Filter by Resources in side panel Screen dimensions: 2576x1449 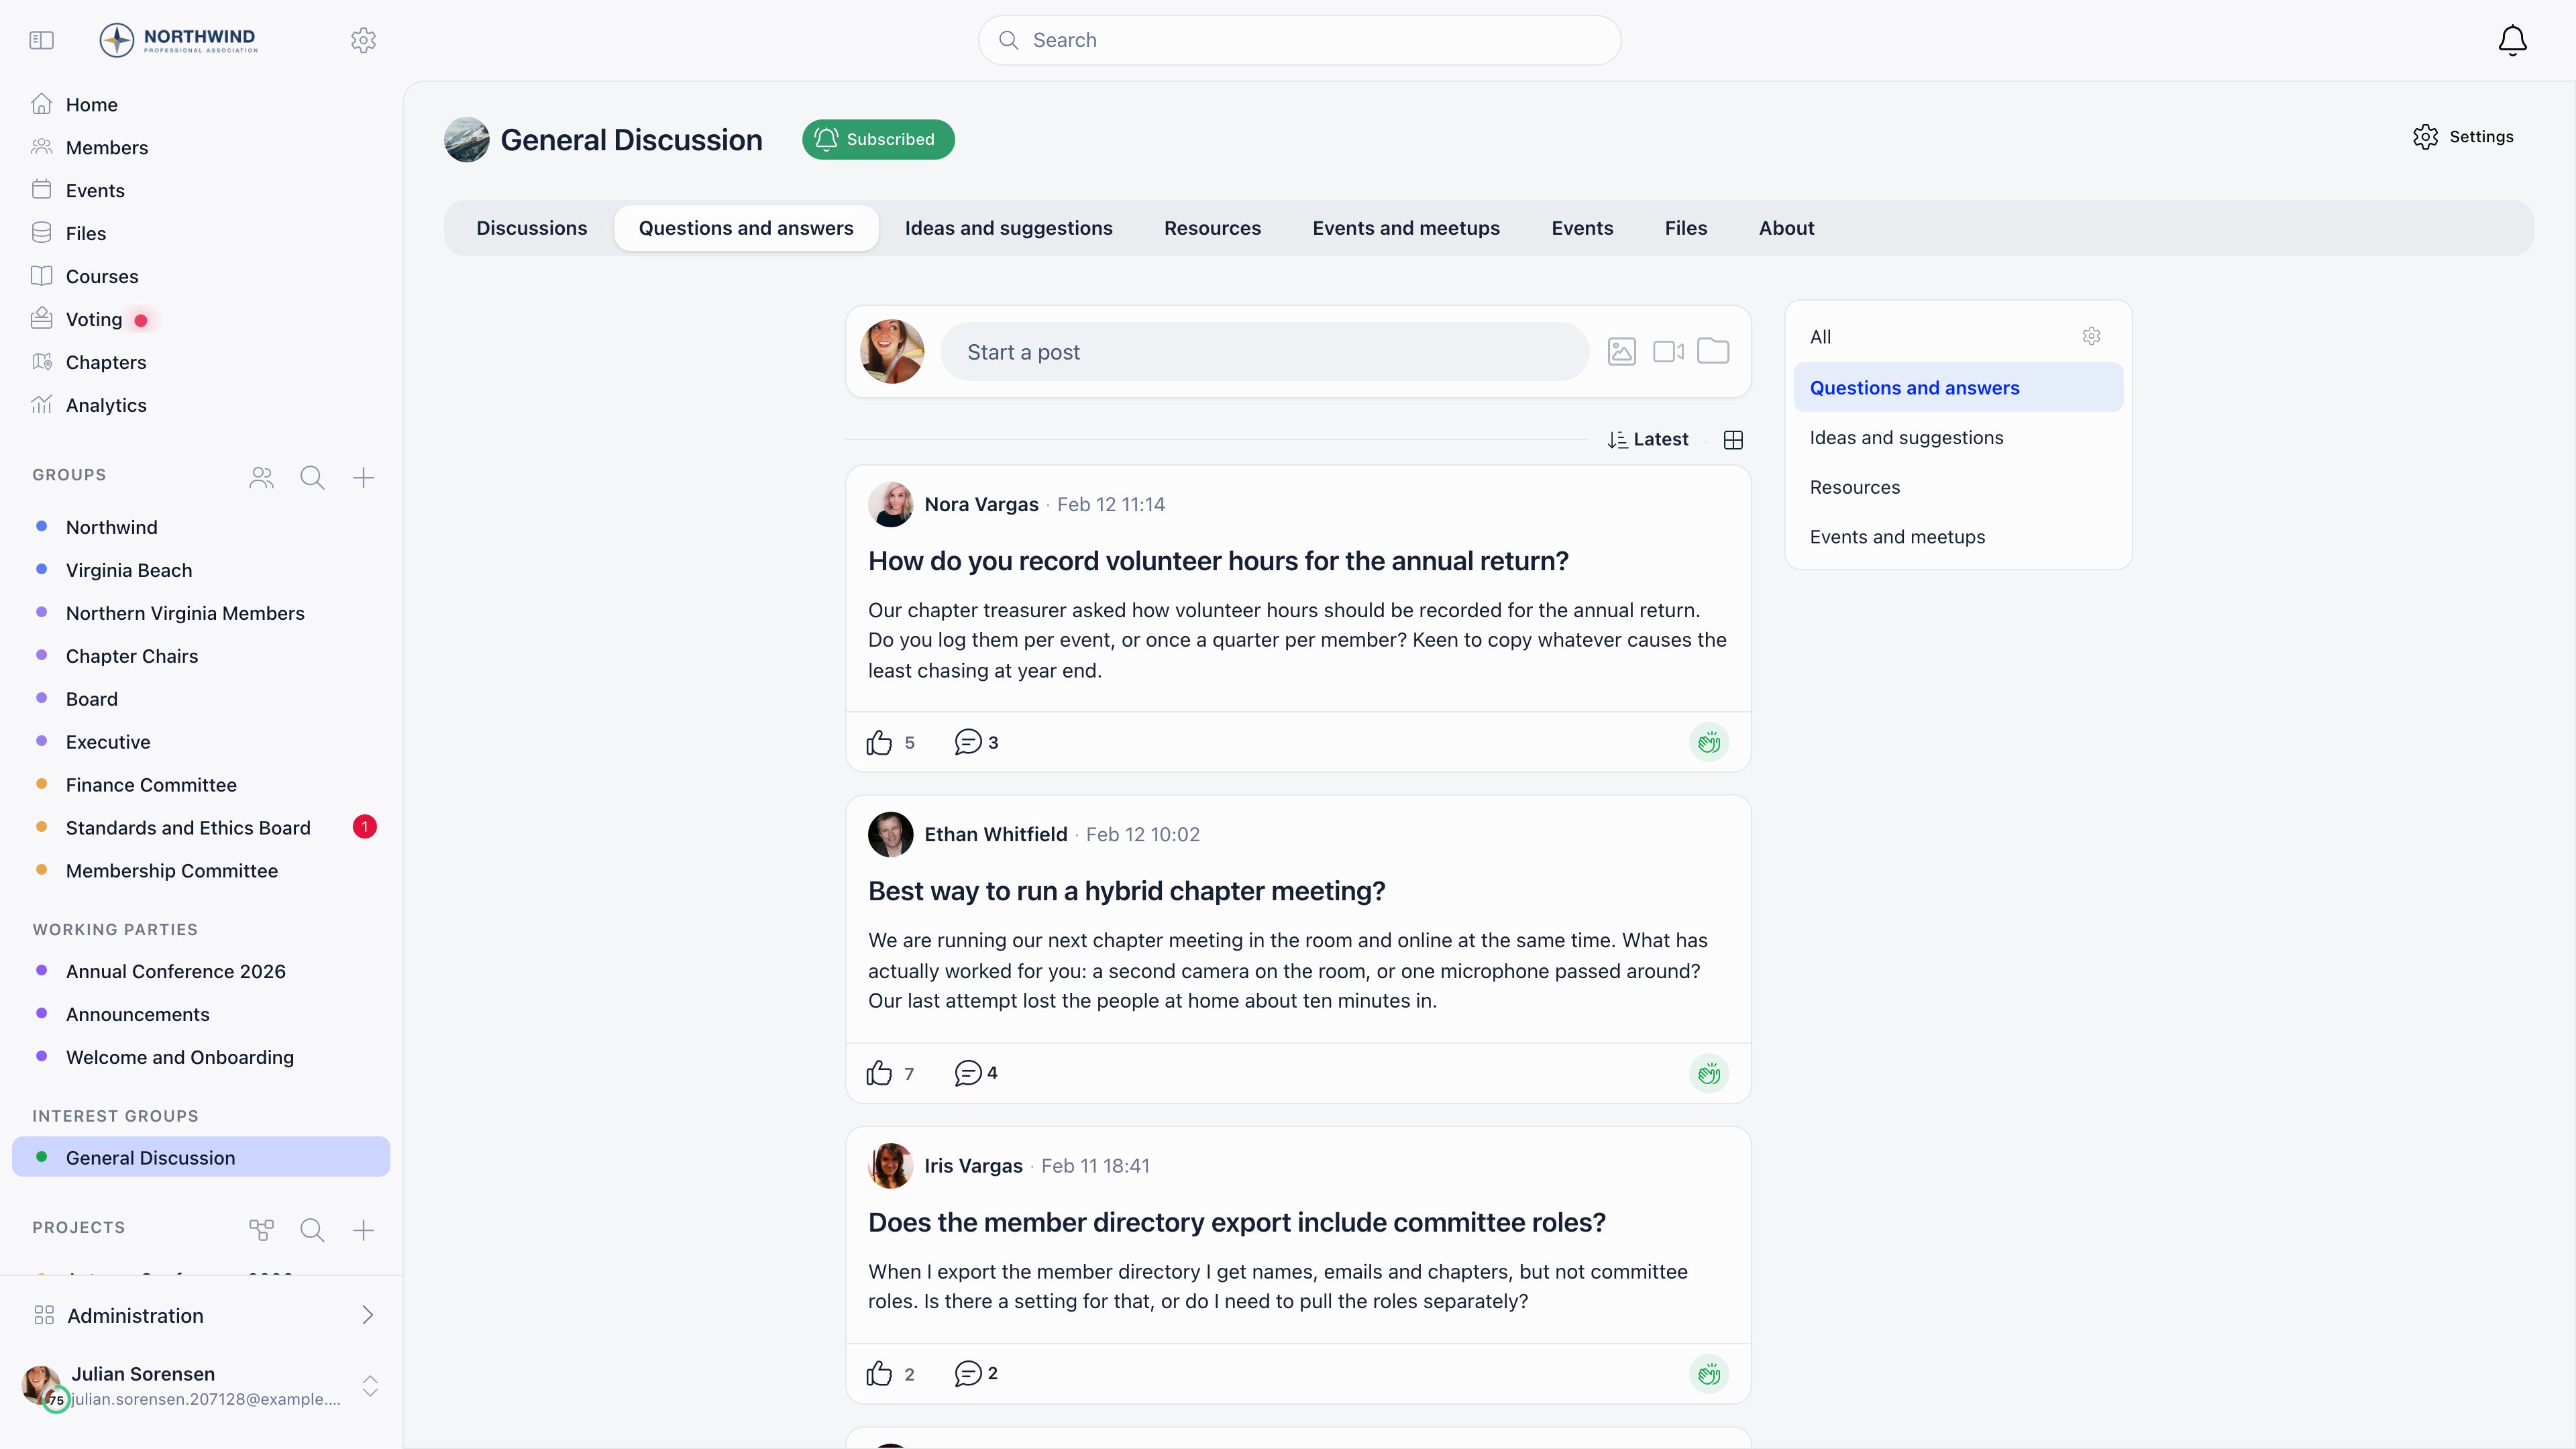click(1958, 488)
